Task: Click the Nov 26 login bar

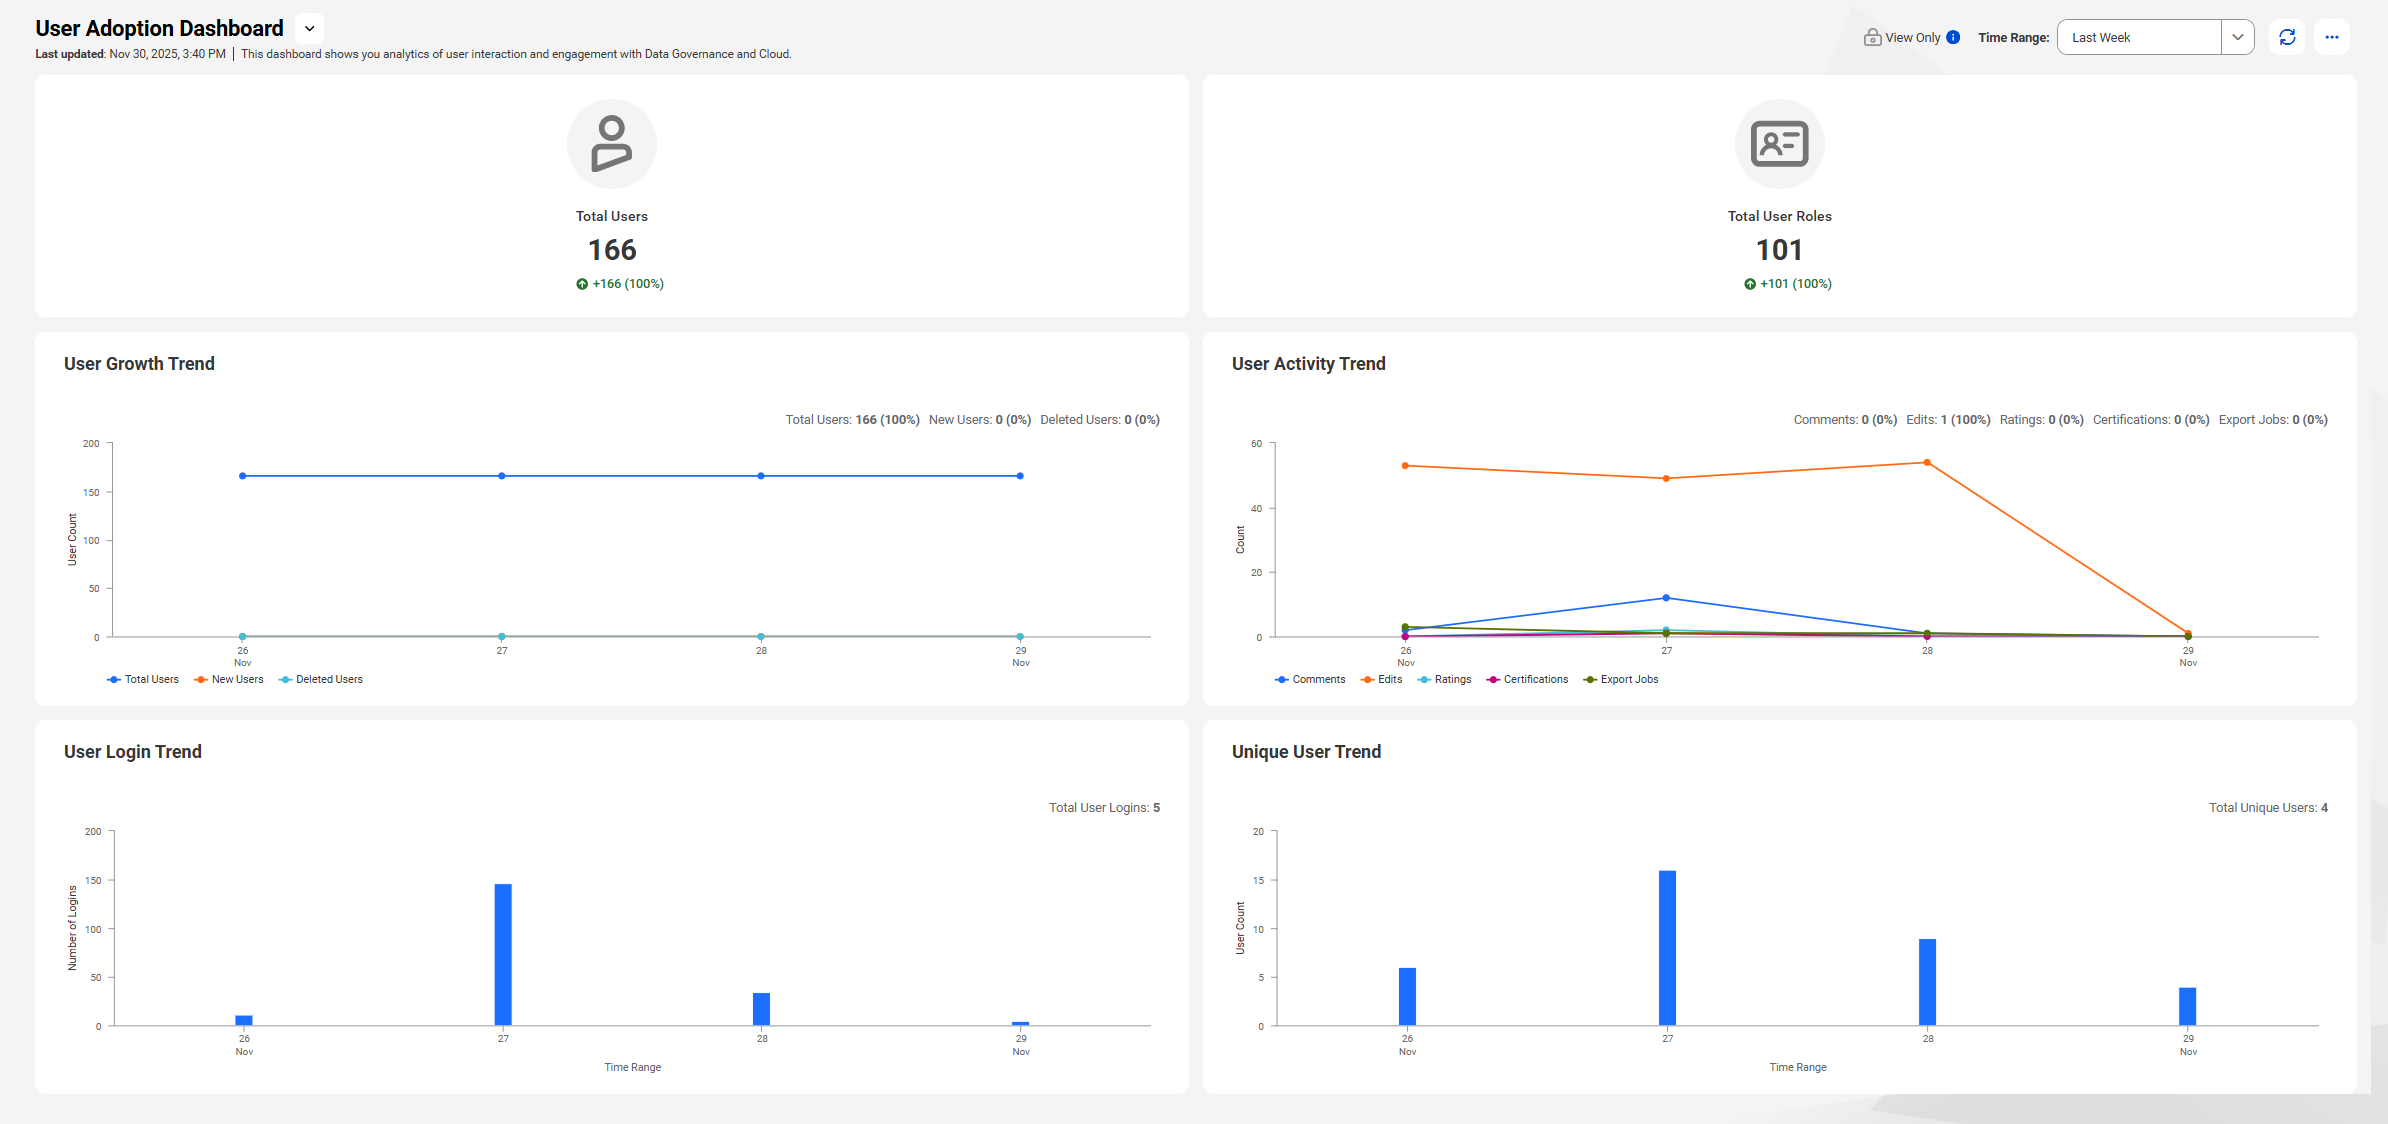Action: [244, 1021]
